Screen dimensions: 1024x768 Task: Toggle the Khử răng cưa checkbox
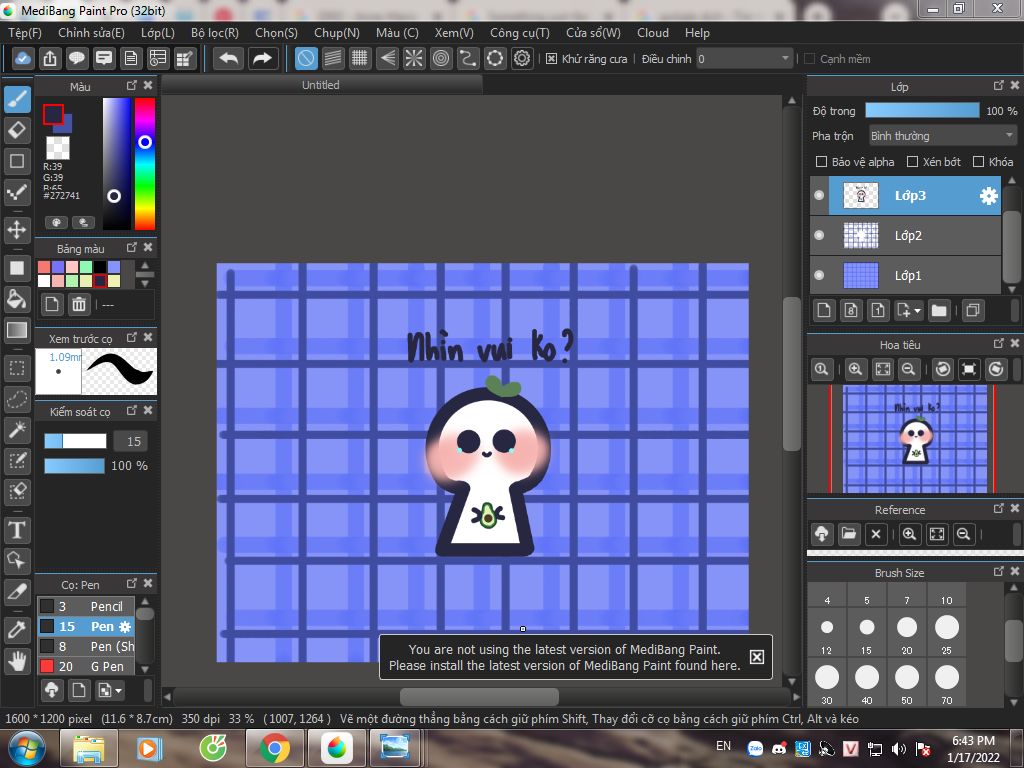point(551,59)
